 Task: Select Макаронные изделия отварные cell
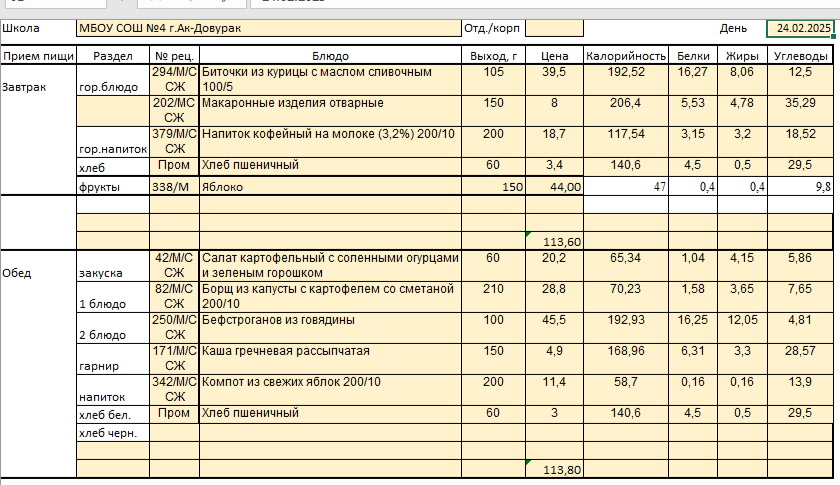pyautogui.click(x=330, y=111)
